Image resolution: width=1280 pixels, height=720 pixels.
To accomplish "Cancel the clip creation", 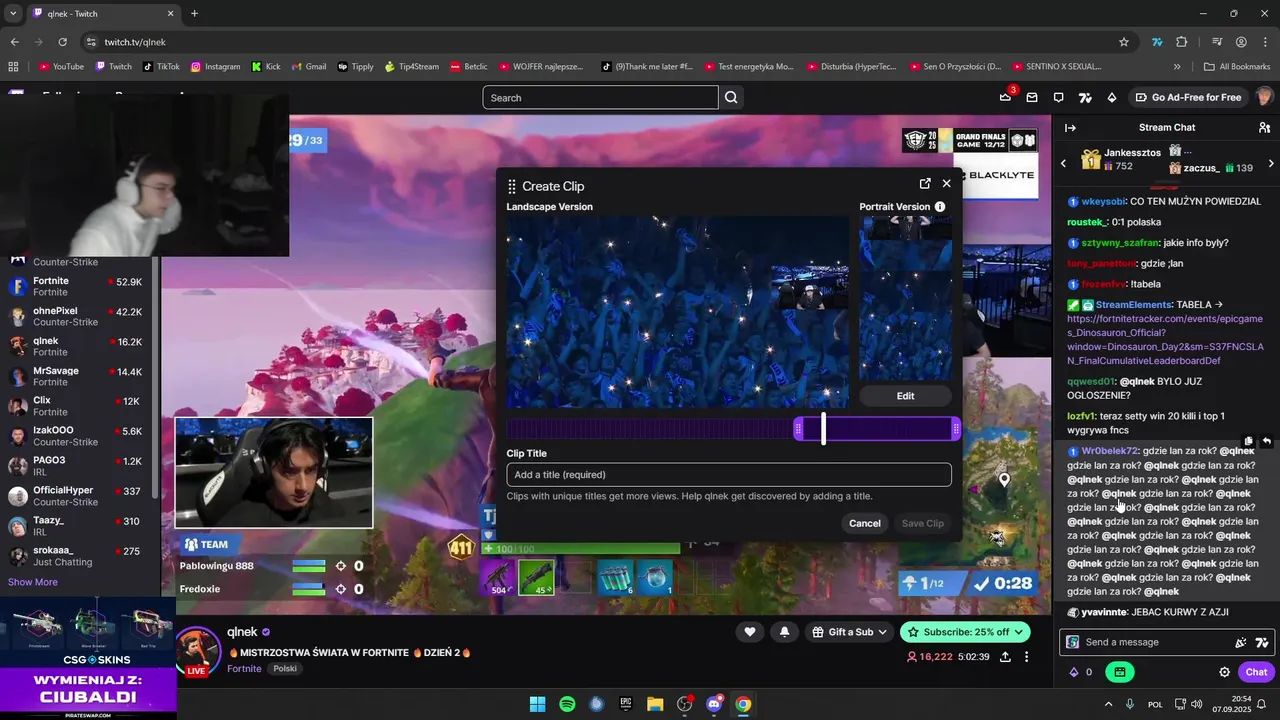I will [x=865, y=524].
